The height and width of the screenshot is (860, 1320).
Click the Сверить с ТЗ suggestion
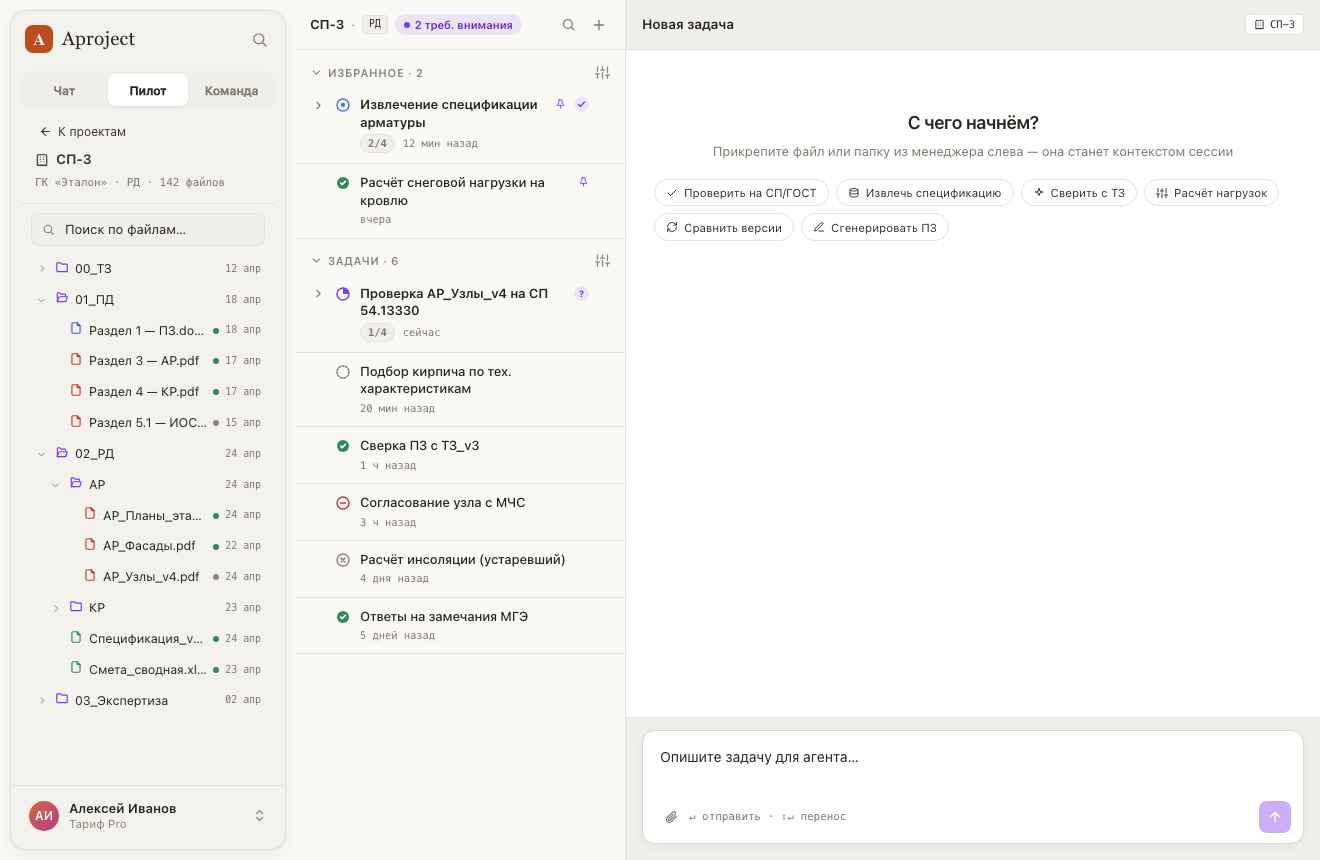[1079, 193]
